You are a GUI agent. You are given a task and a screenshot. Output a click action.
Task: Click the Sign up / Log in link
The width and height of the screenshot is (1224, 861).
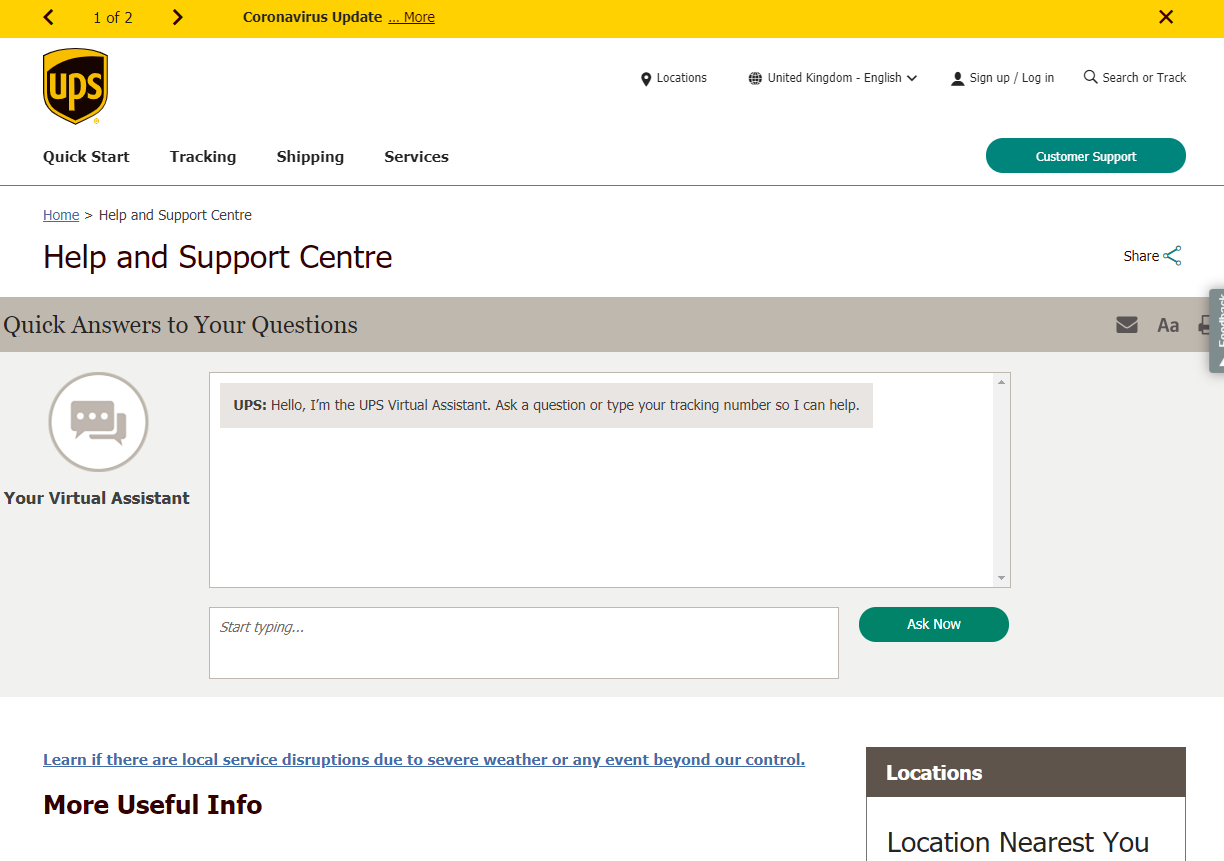(1002, 78)
